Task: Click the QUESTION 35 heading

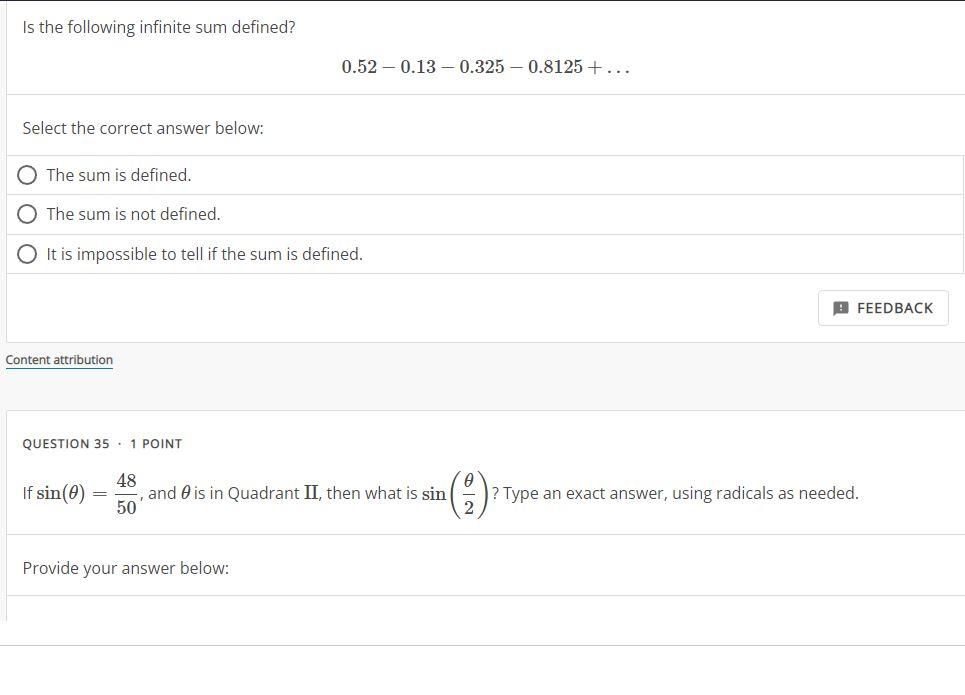Action: click(65, 444)
